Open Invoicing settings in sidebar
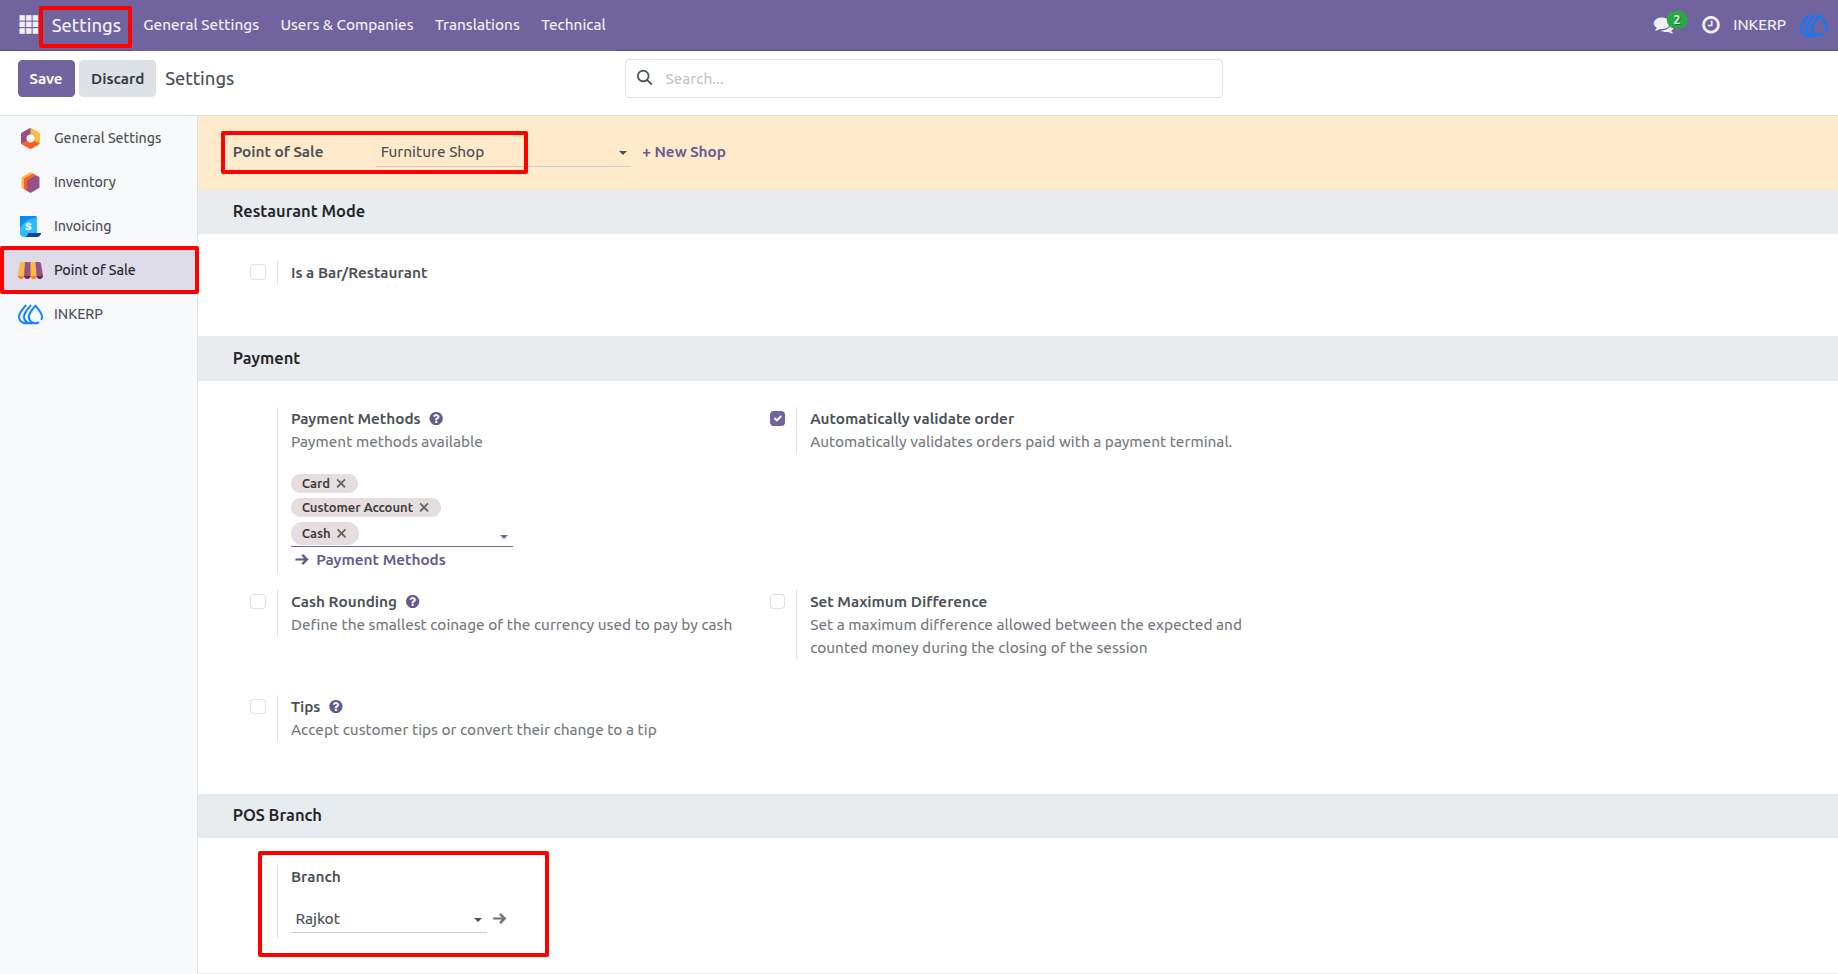1838x974 pixels. tap(99, 226)
